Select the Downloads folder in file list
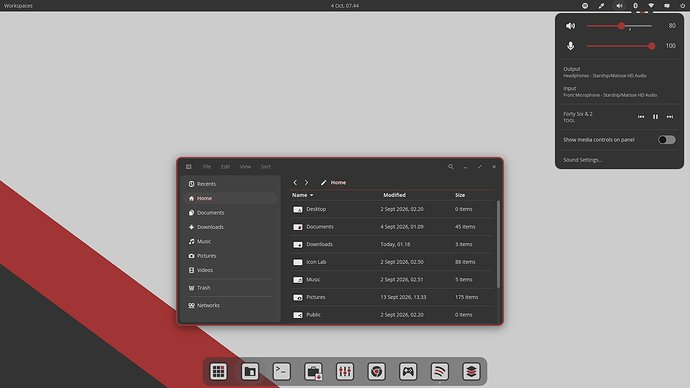Viewport: 690px width, 388px height. click(x=392, y=245)
